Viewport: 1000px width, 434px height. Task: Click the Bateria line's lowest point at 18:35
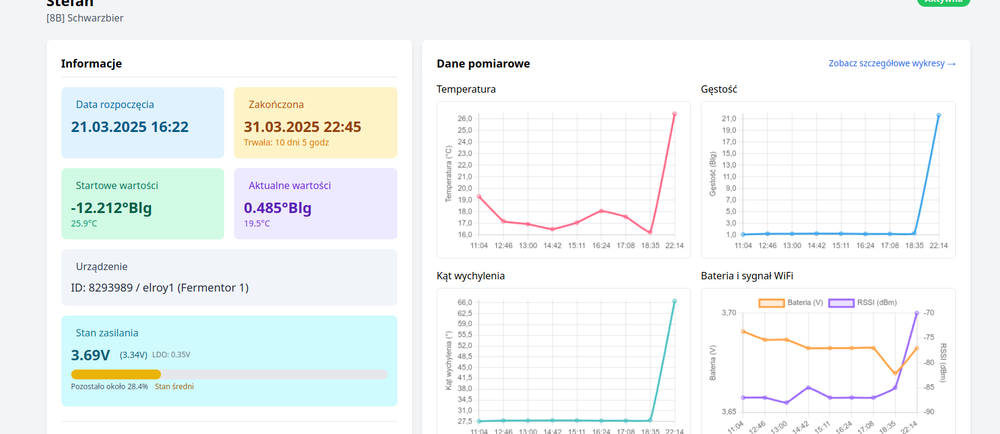(x=895, y=373)
